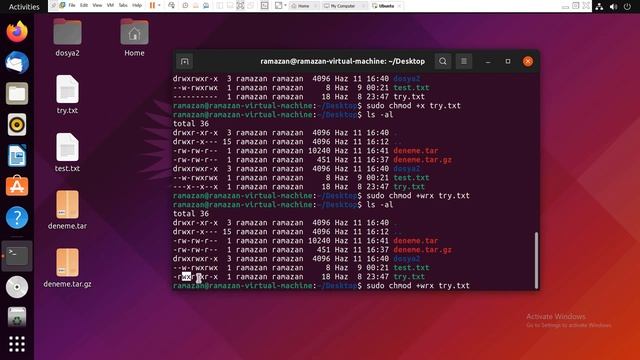Open the VMware Edit menu
This screenshot has height=360, width=640.
click(x=84, y=6)
